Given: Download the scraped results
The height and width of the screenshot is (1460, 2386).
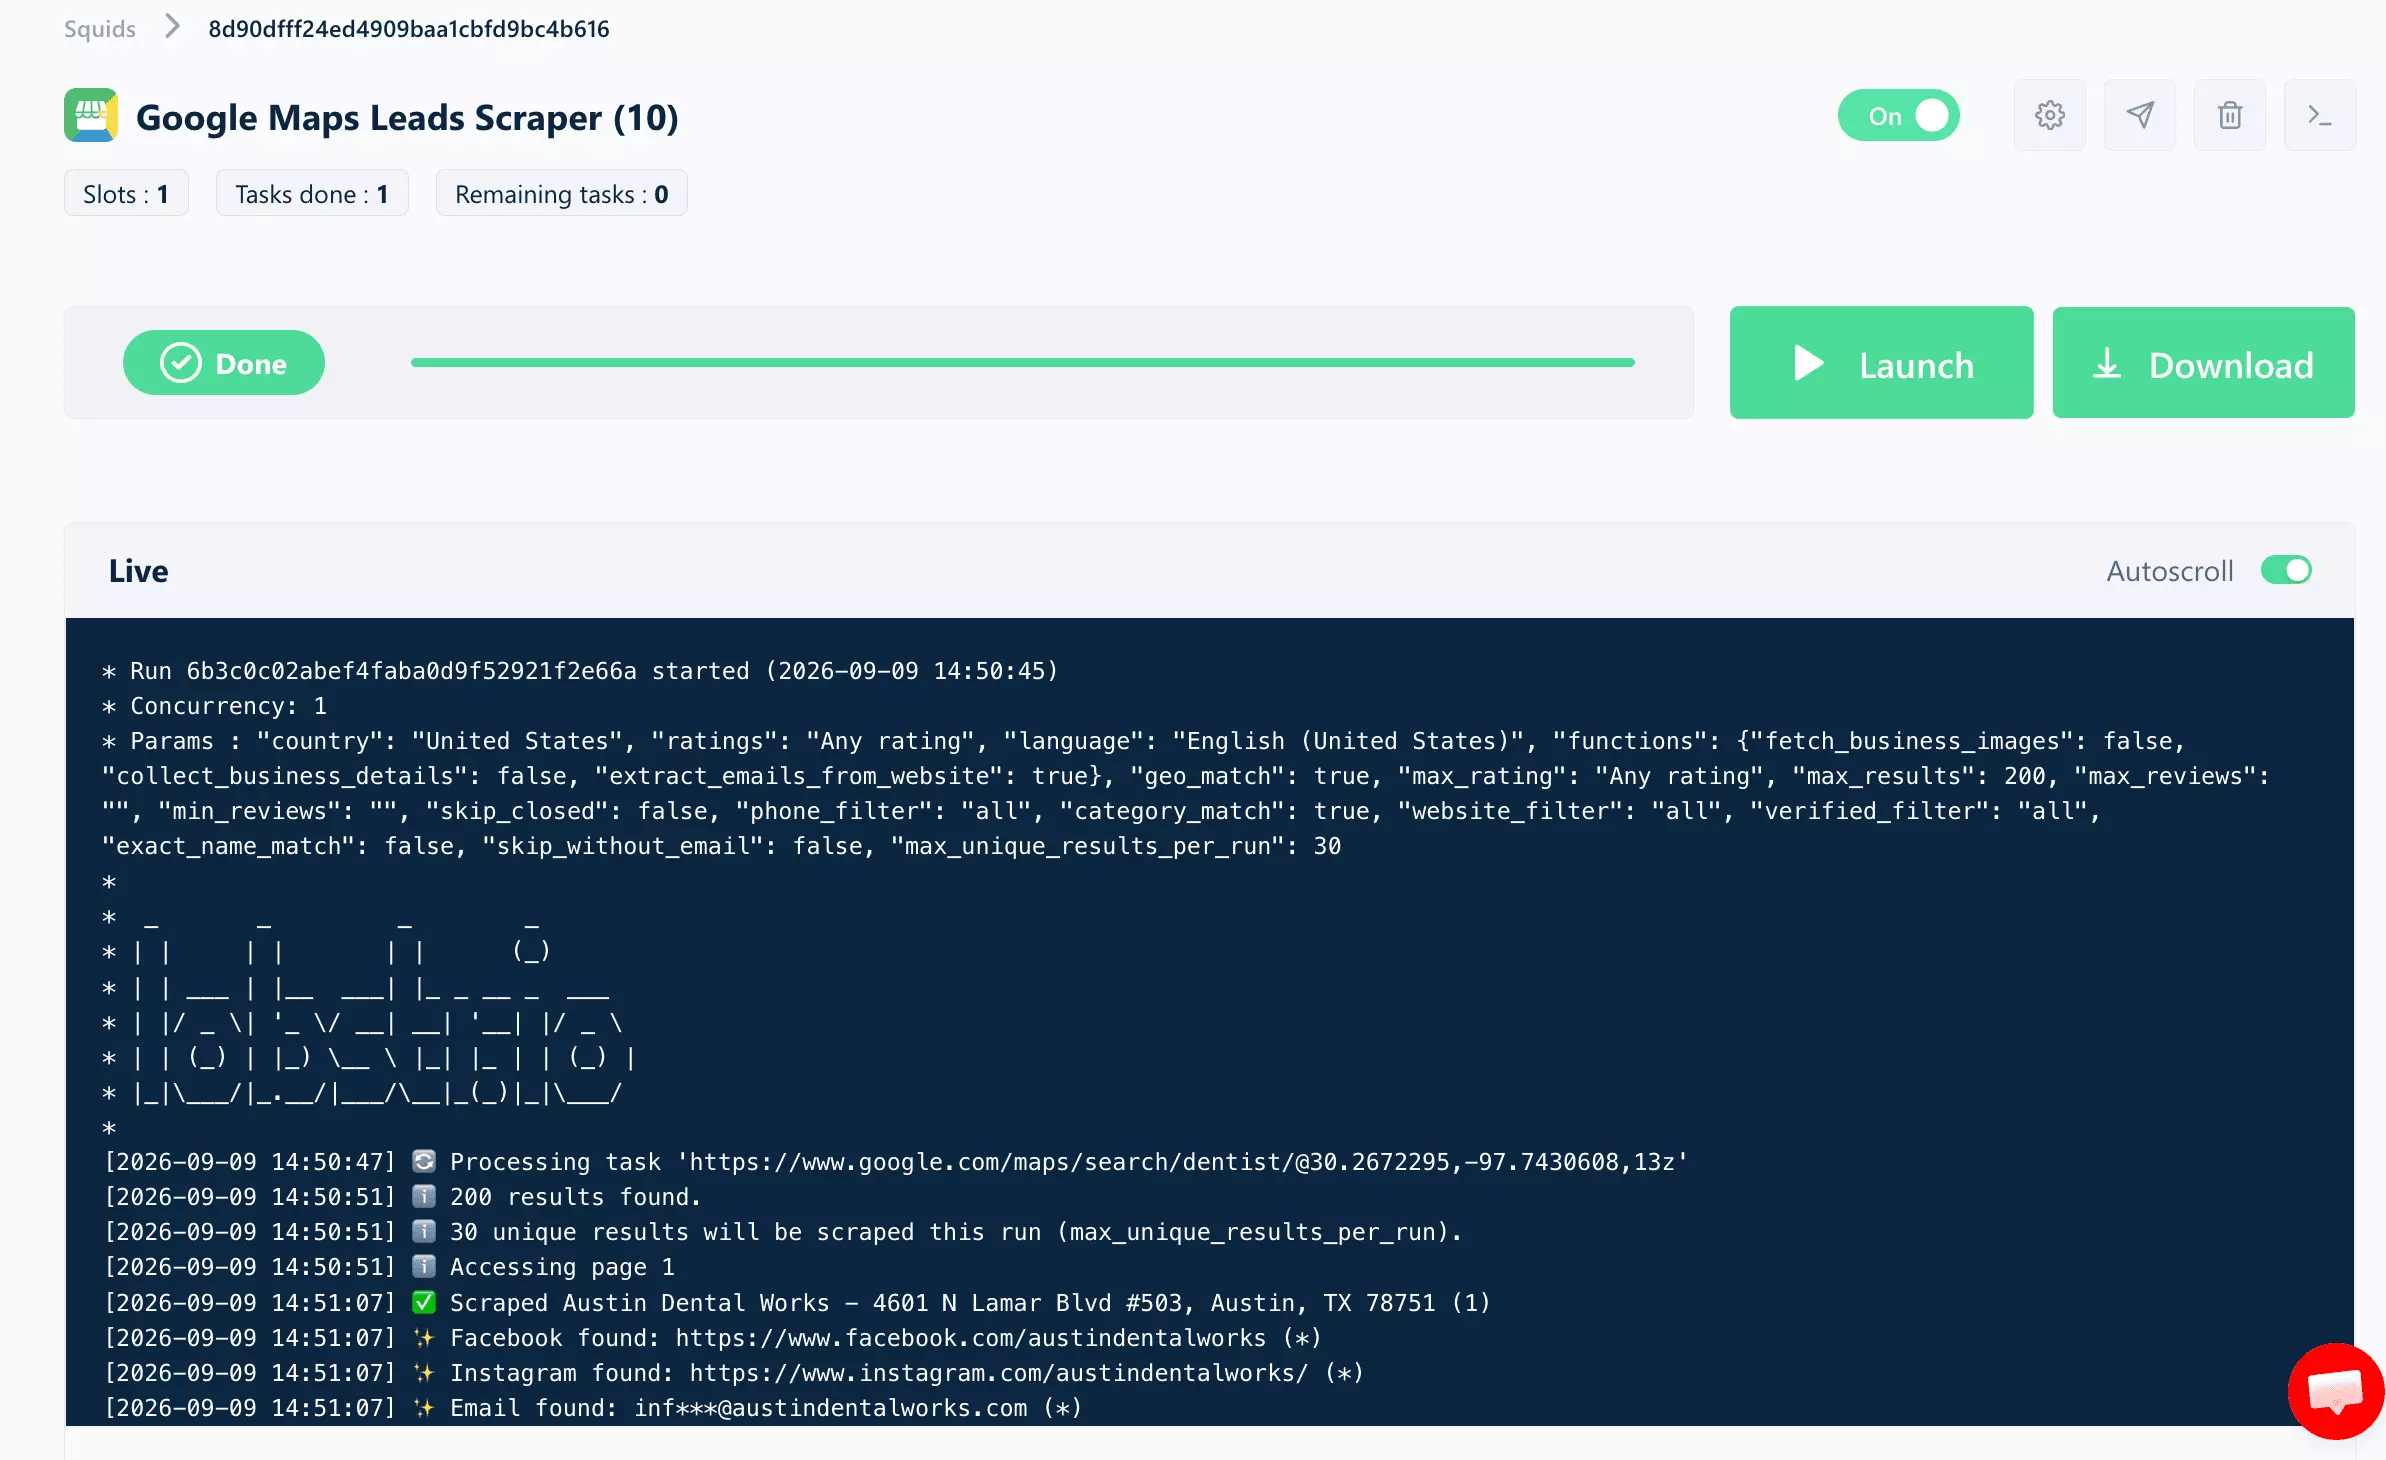Looking at the screenshot, I should click(2203, 363).
